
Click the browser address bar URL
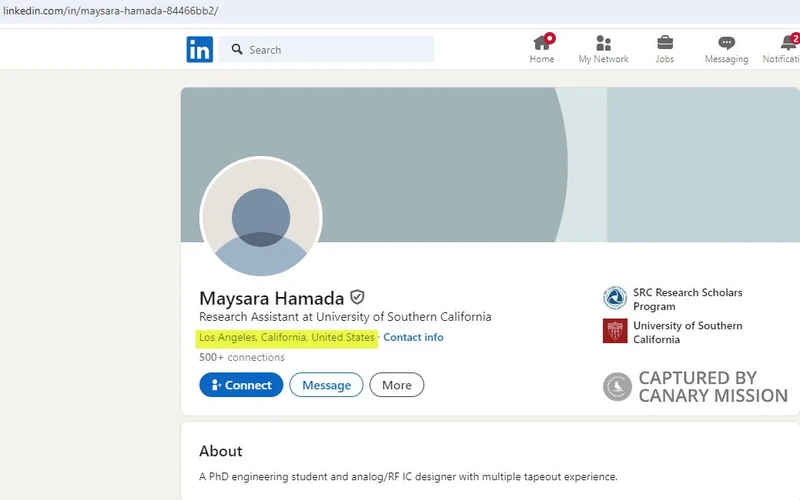coord(111,11)
